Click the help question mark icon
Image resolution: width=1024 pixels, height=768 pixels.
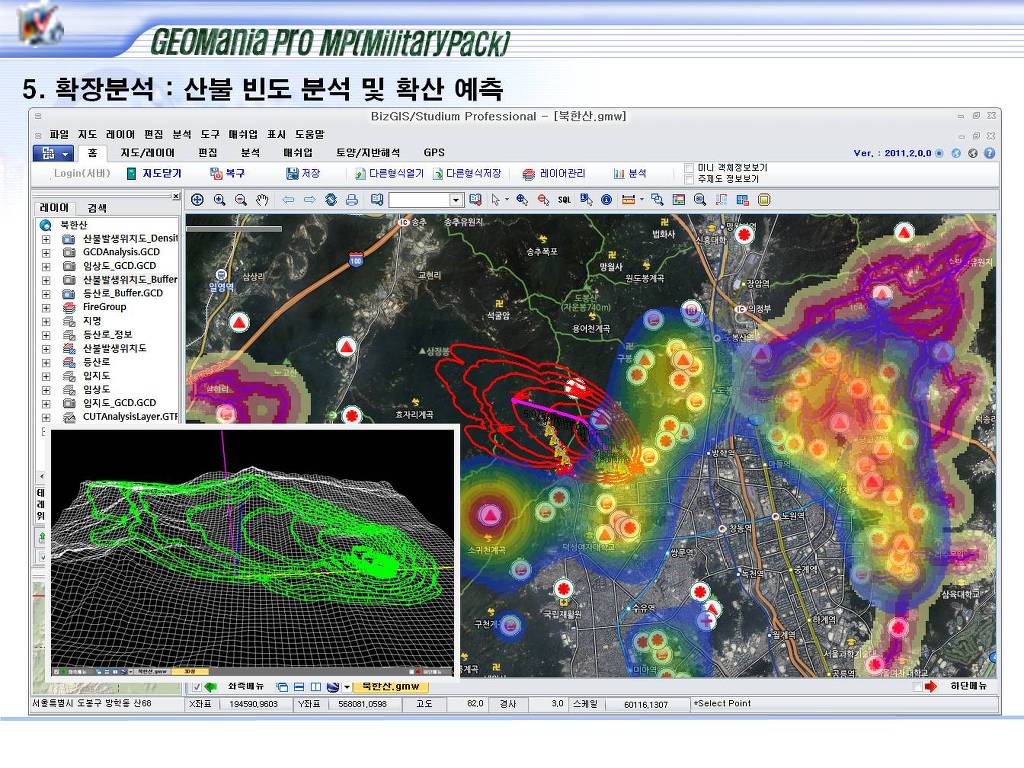989,153
